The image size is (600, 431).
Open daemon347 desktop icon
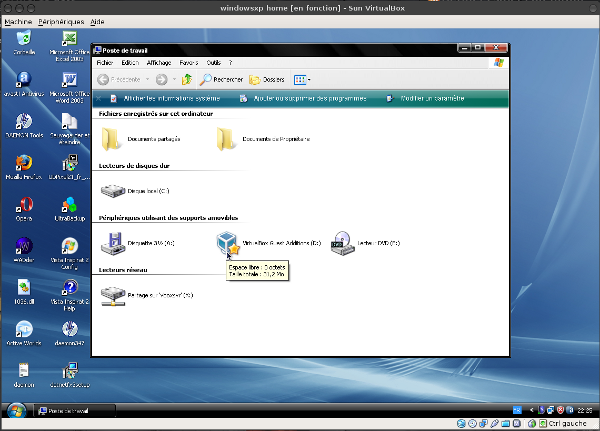[x=70, y=333]
